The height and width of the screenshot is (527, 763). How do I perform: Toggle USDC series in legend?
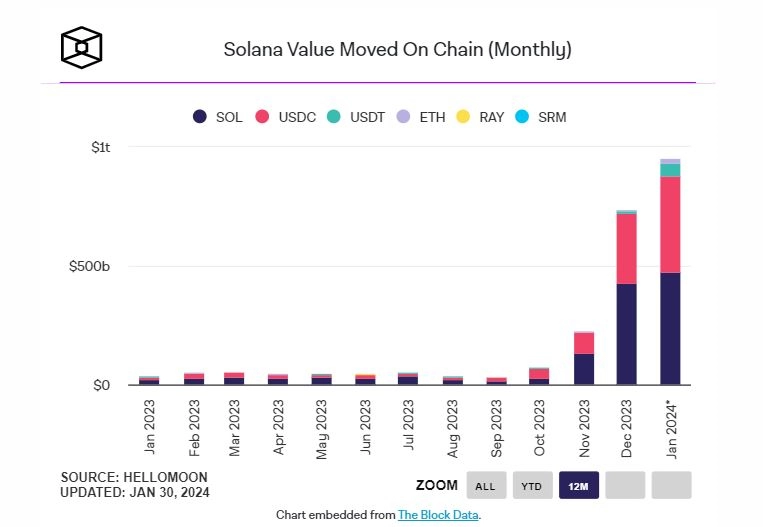point(286,117)
